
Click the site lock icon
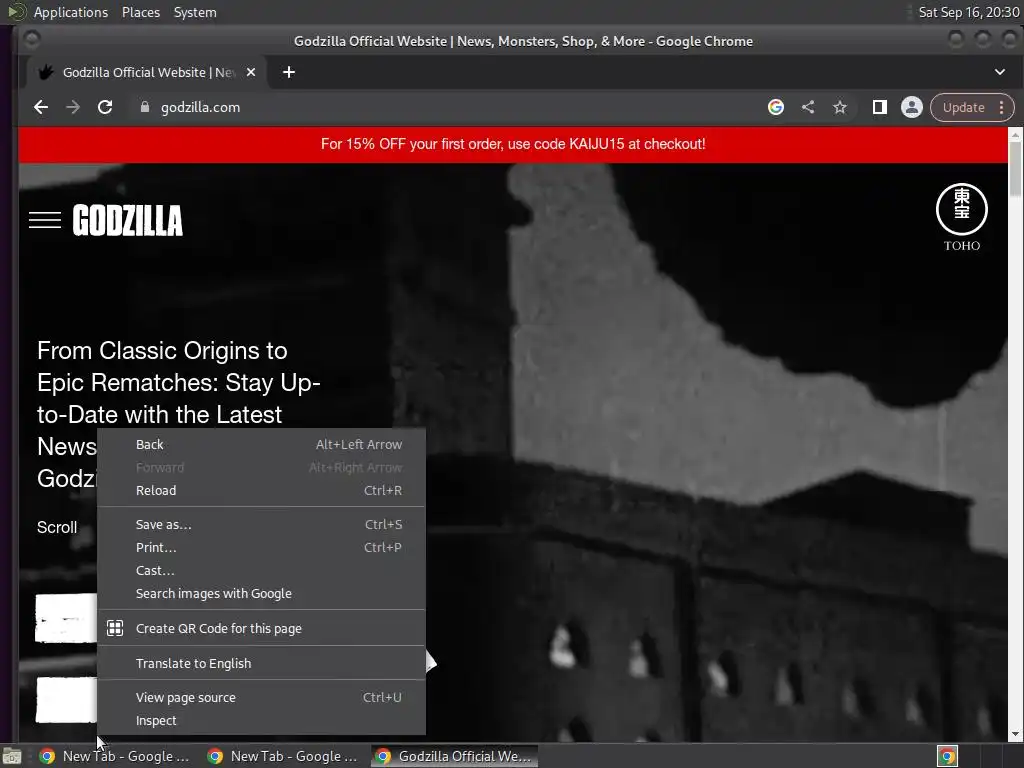point(145,108)
